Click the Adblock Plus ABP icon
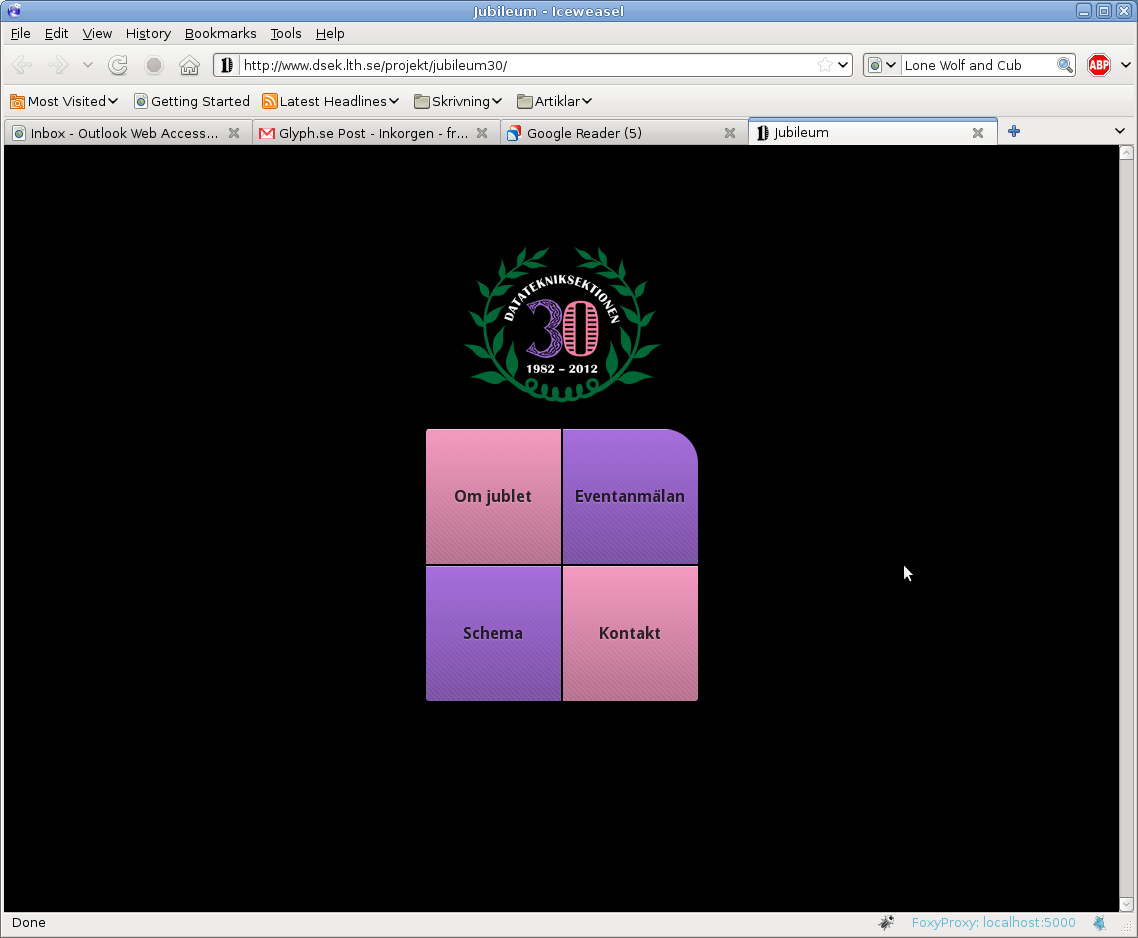Screen dimensions: 1138x938 pyautogui.click(x=1098, y=65)
